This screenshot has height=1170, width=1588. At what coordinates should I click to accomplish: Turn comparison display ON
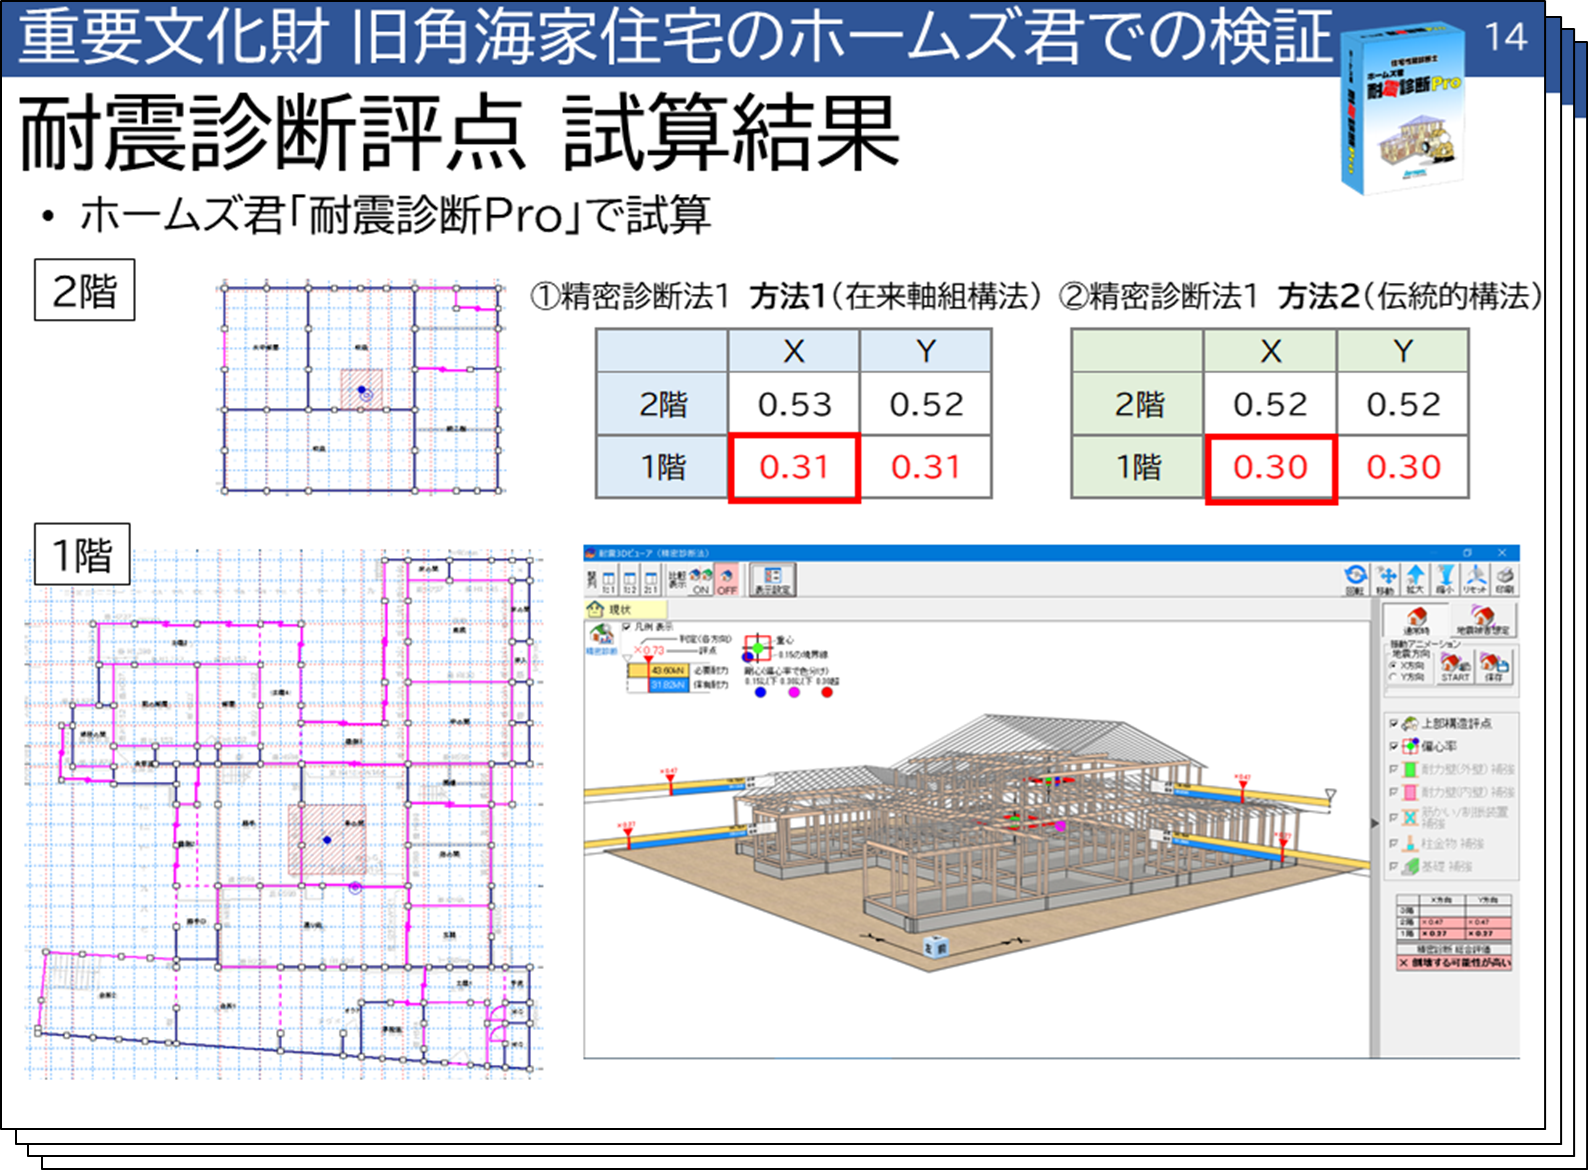pyautogui.click(x=701, y=580)
